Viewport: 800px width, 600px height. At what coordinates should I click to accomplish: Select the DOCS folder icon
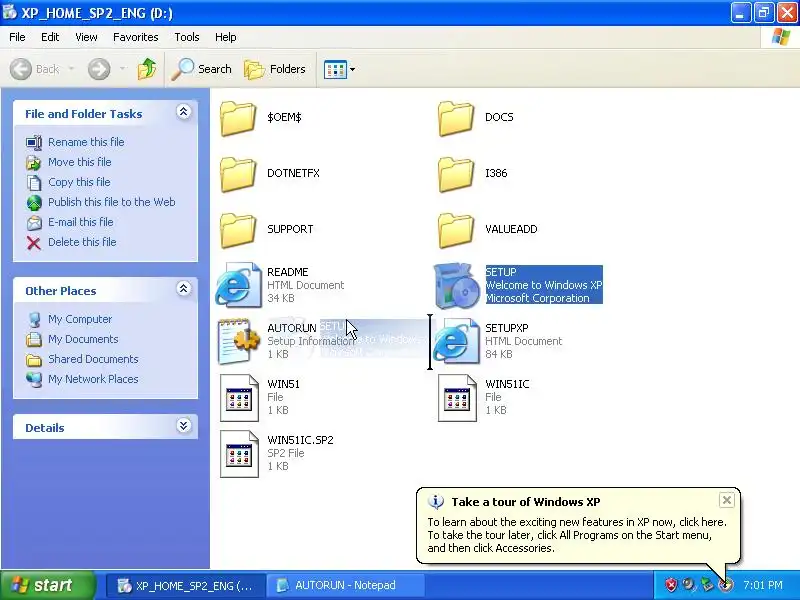[456, 118]
